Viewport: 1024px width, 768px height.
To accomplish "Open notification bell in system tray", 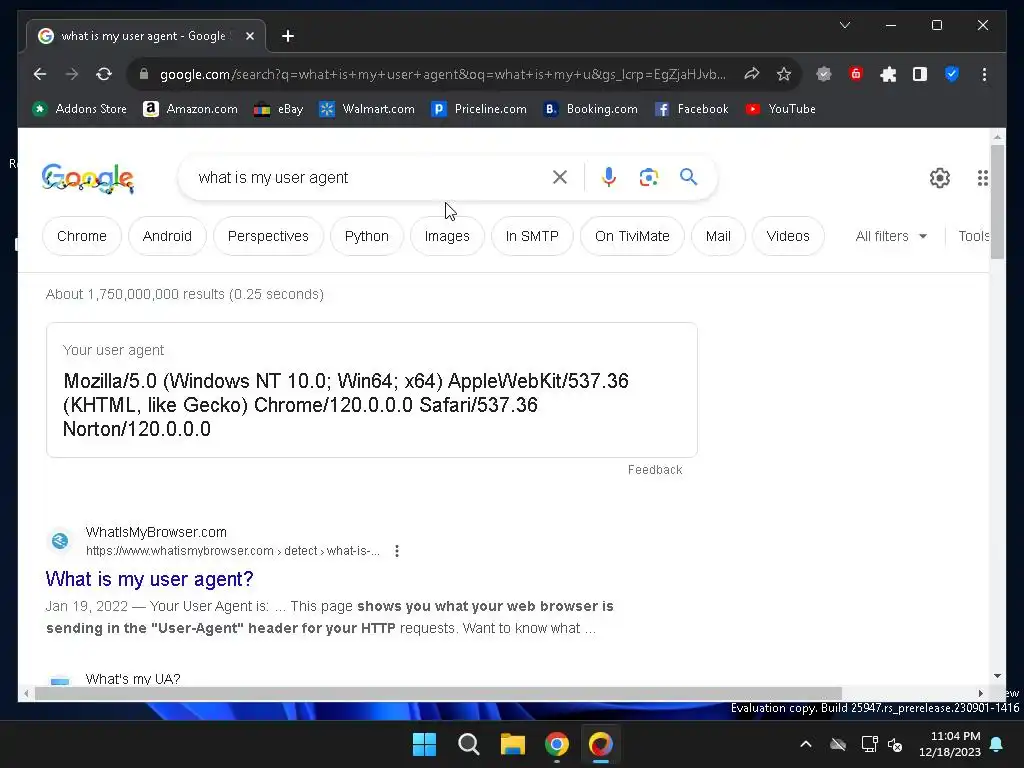I will click(997, 744).
